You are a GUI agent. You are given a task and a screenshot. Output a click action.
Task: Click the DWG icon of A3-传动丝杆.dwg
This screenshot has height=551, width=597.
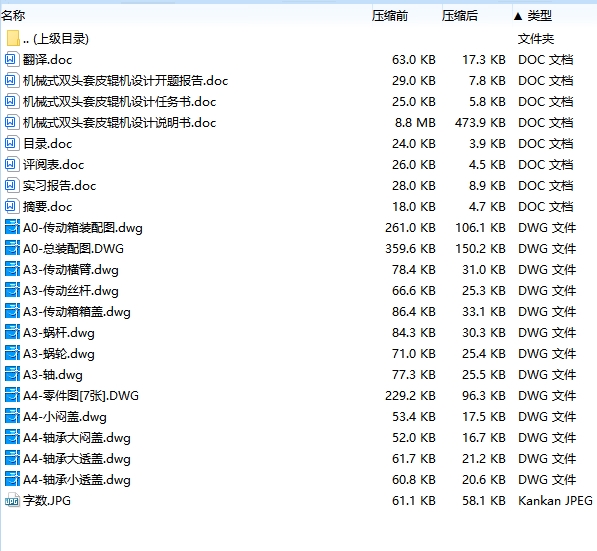12,290
